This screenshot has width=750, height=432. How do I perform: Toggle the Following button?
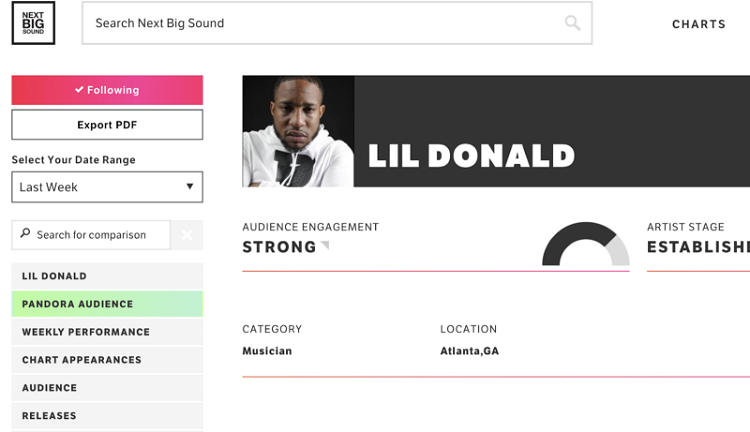tap(107, 90)
